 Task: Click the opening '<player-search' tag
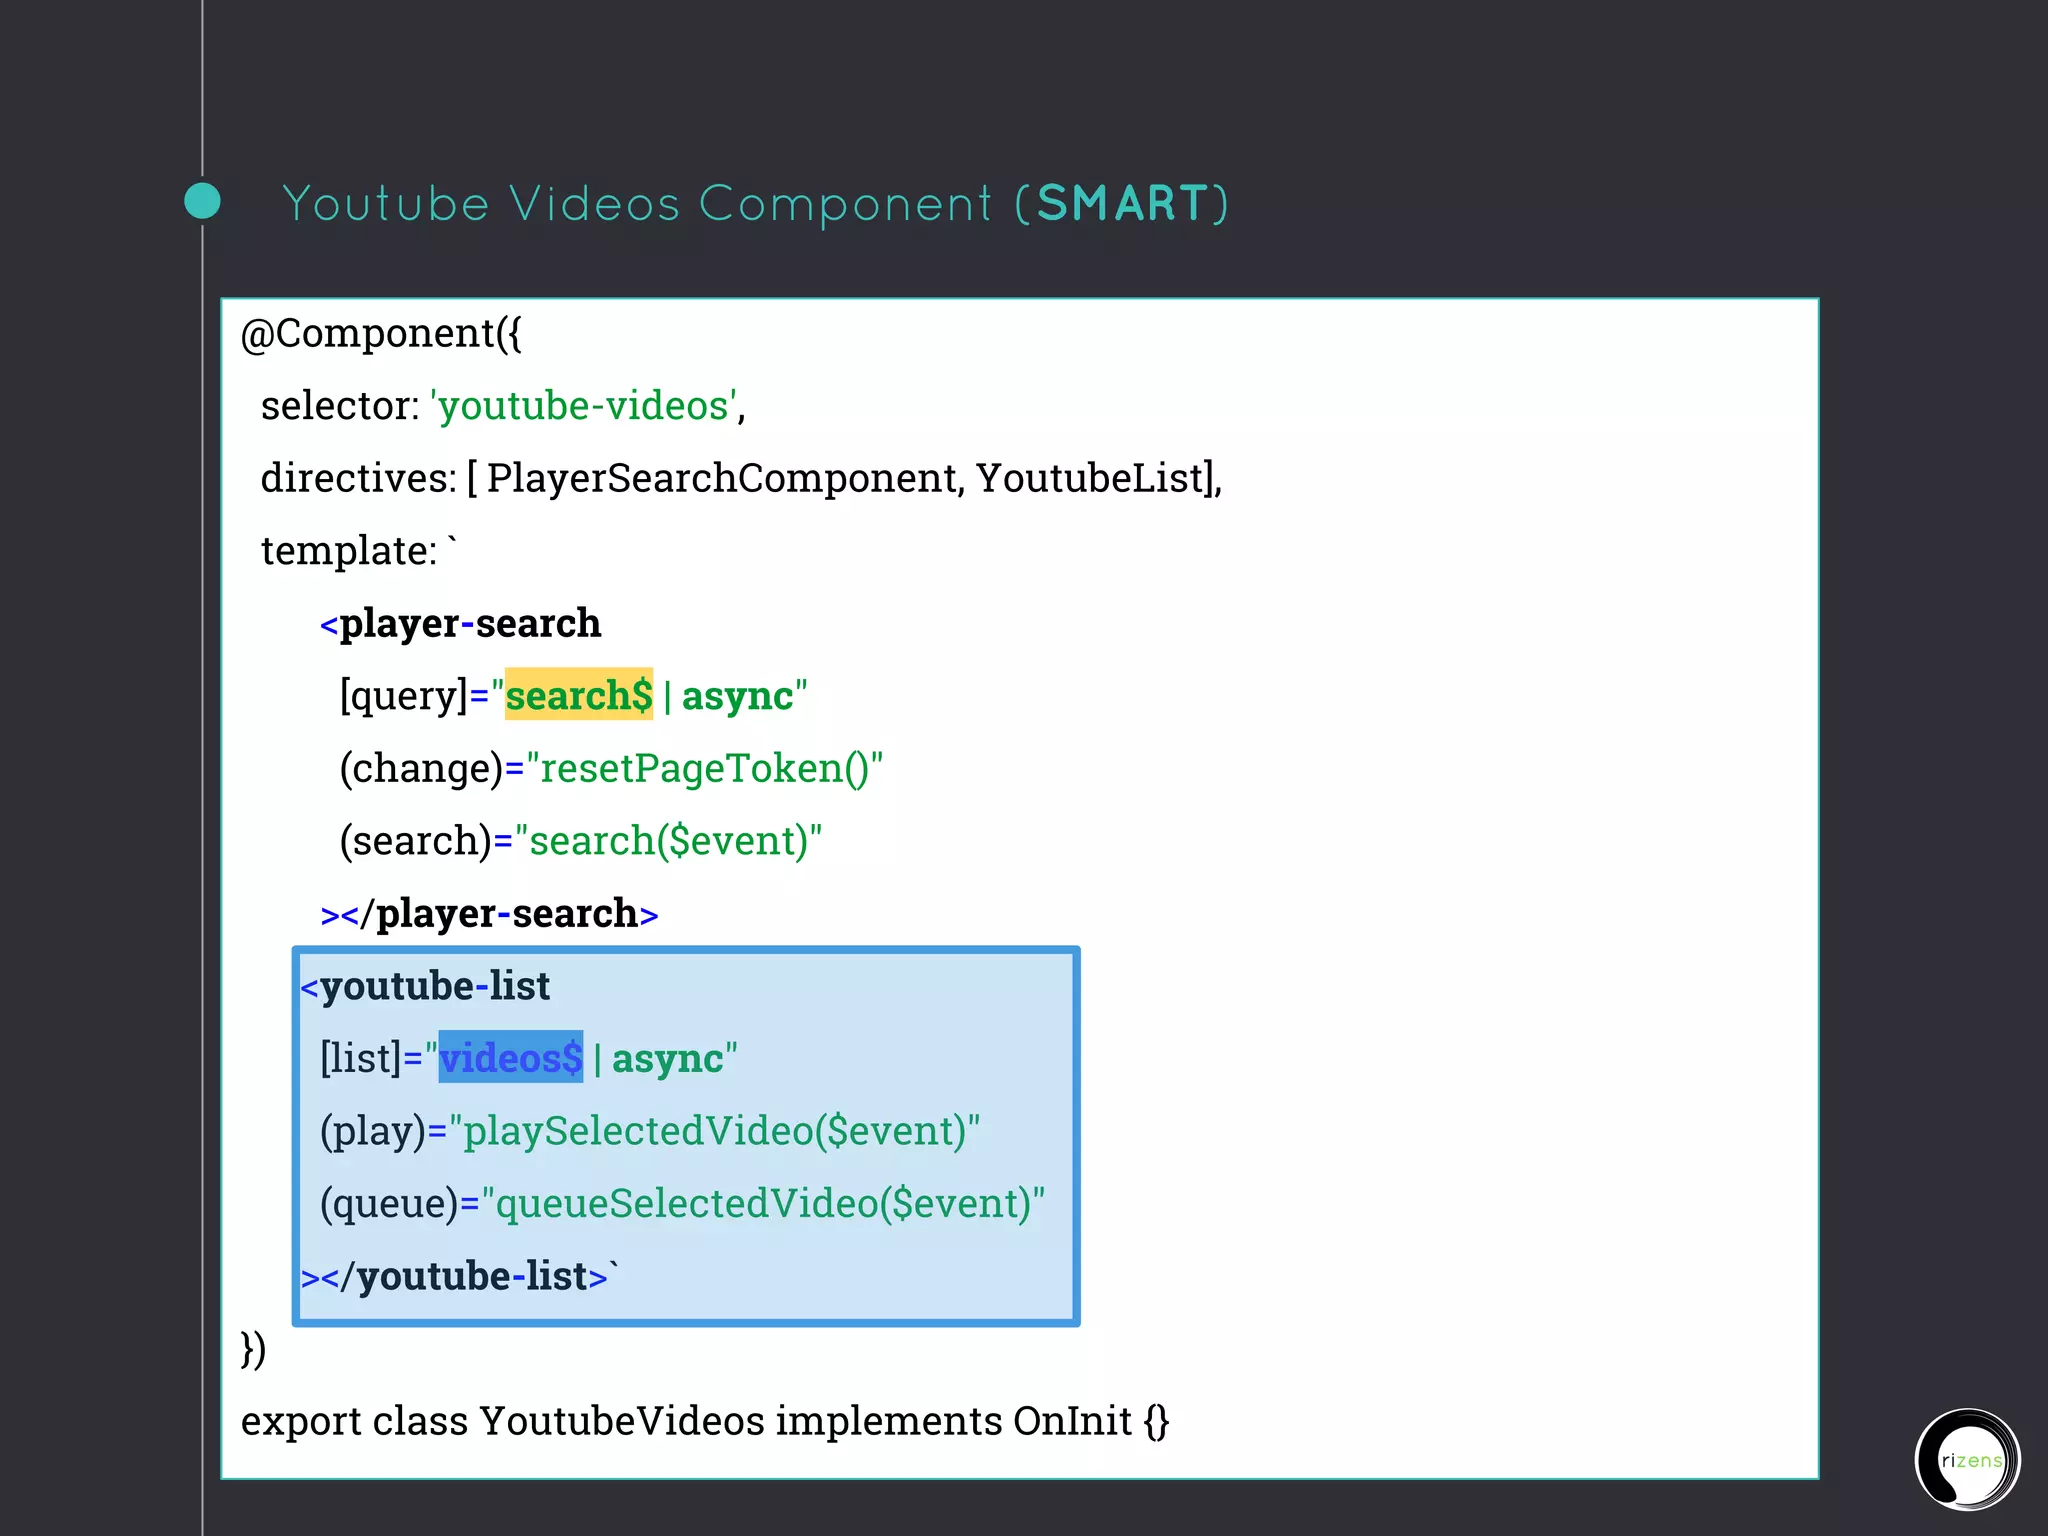(460, 623)
